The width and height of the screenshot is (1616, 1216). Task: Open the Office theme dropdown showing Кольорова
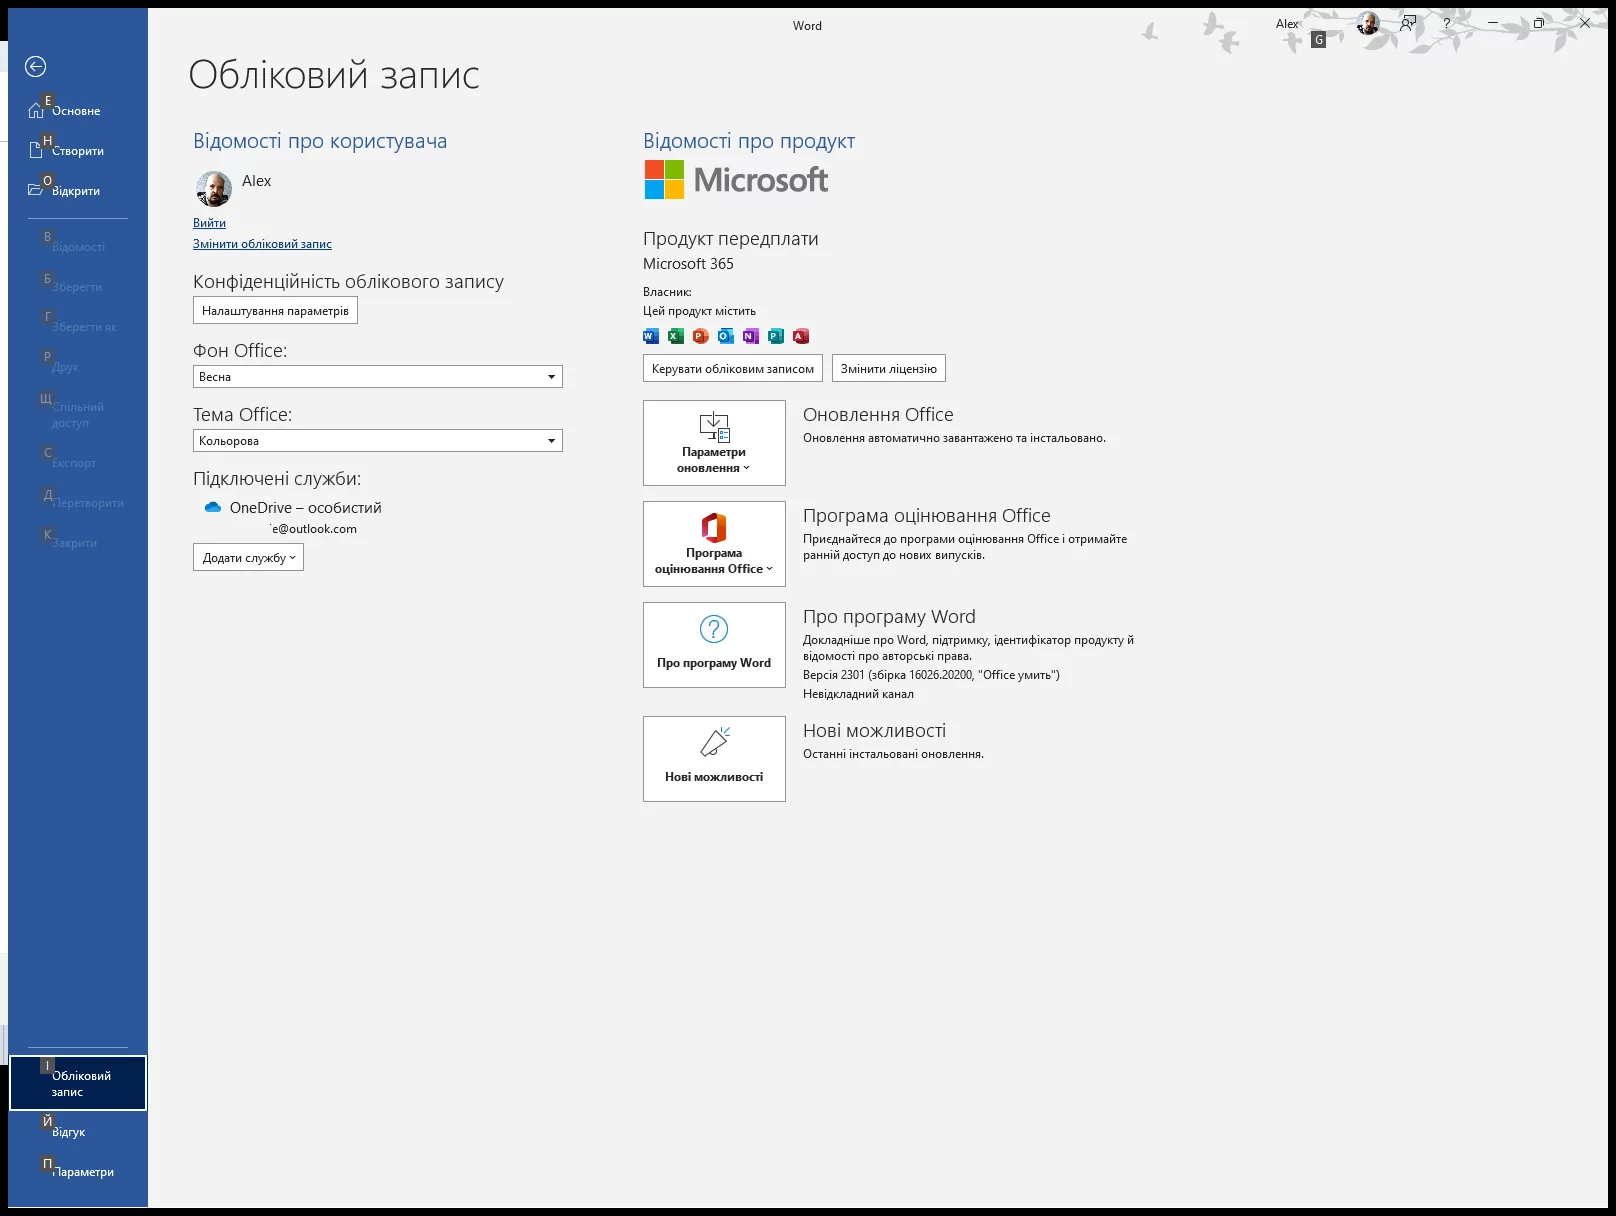pyautogui.click(x=378, y=441)
